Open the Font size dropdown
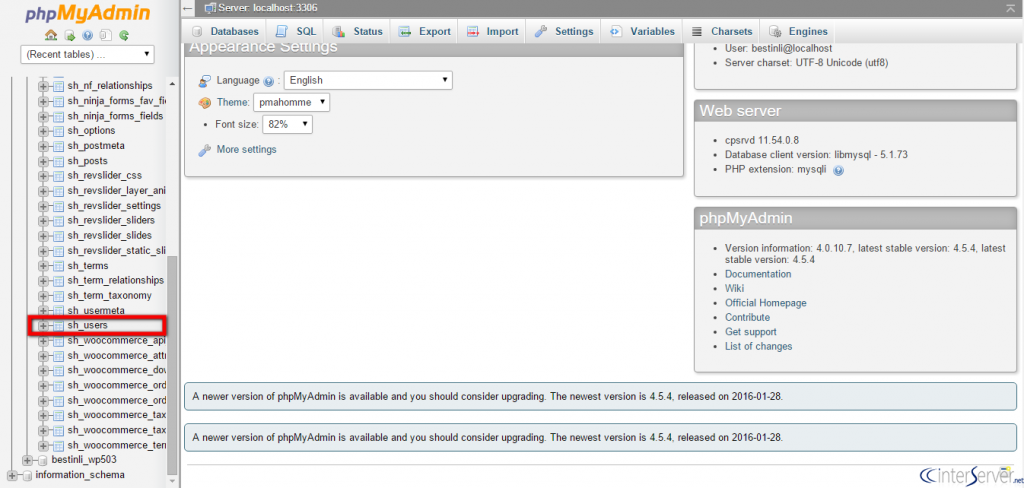This screenshot has width=1024, height=488. [x=287, y=125]
